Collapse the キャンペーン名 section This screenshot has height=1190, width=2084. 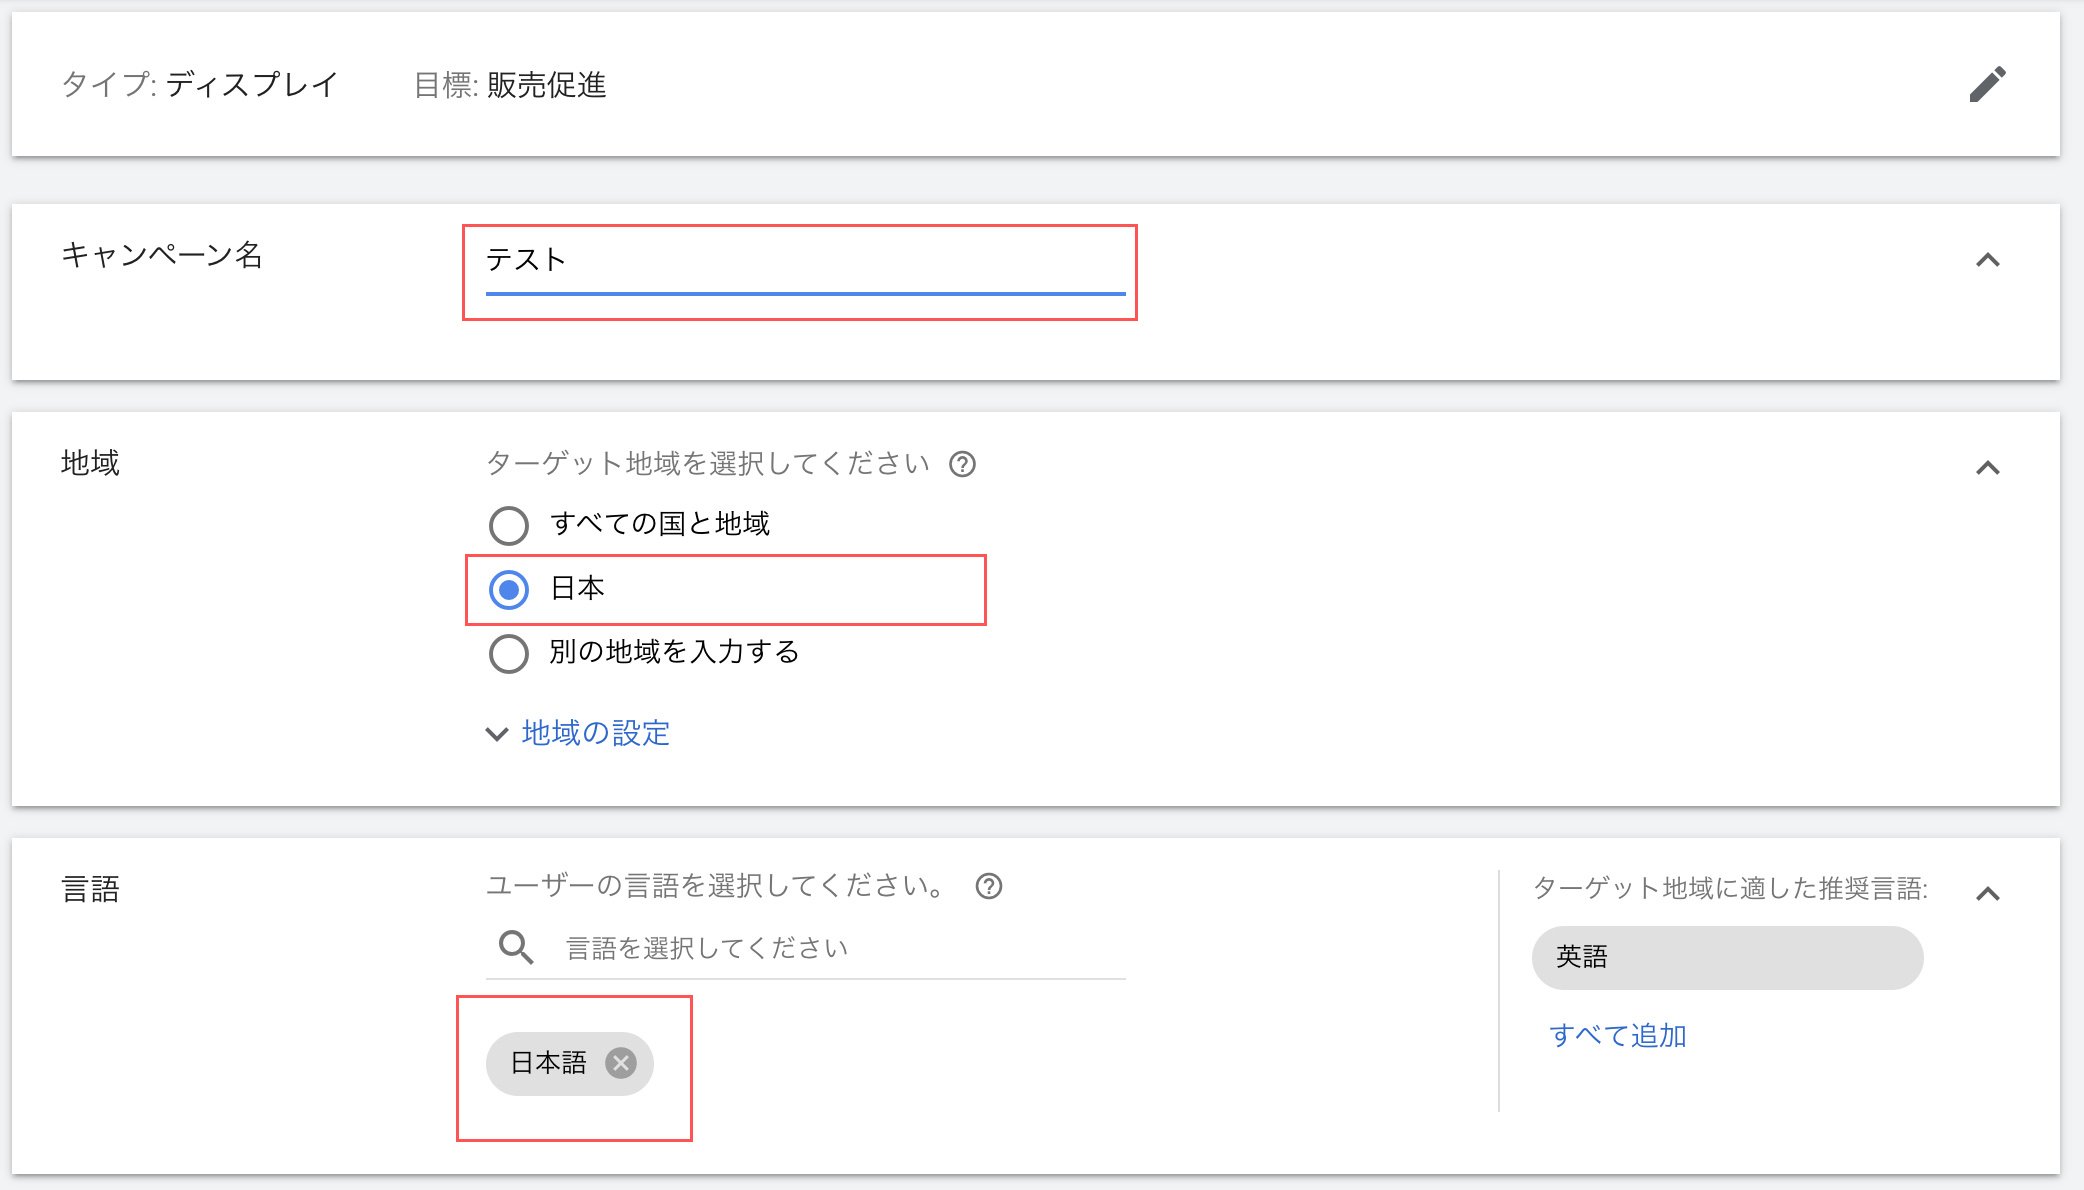tap(1987, 260)
